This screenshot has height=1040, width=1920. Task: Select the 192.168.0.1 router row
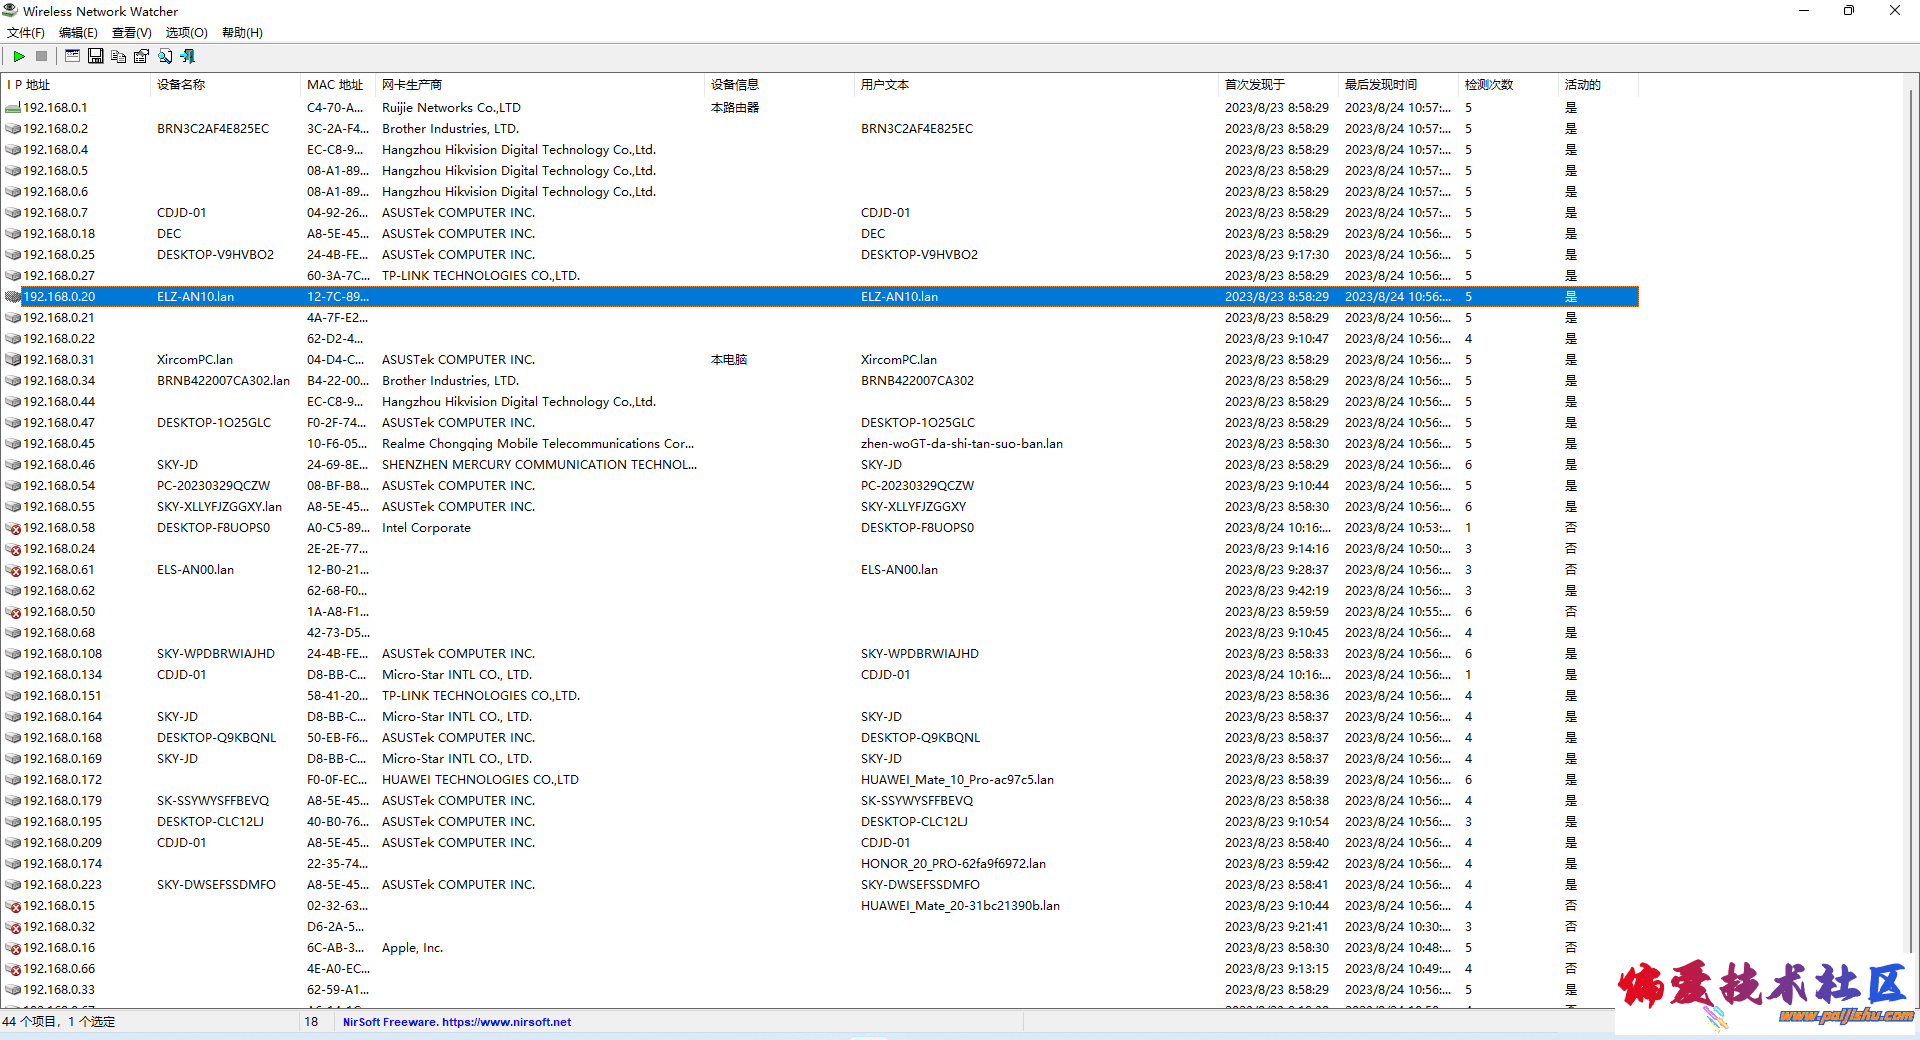click(x=55, y=108)
